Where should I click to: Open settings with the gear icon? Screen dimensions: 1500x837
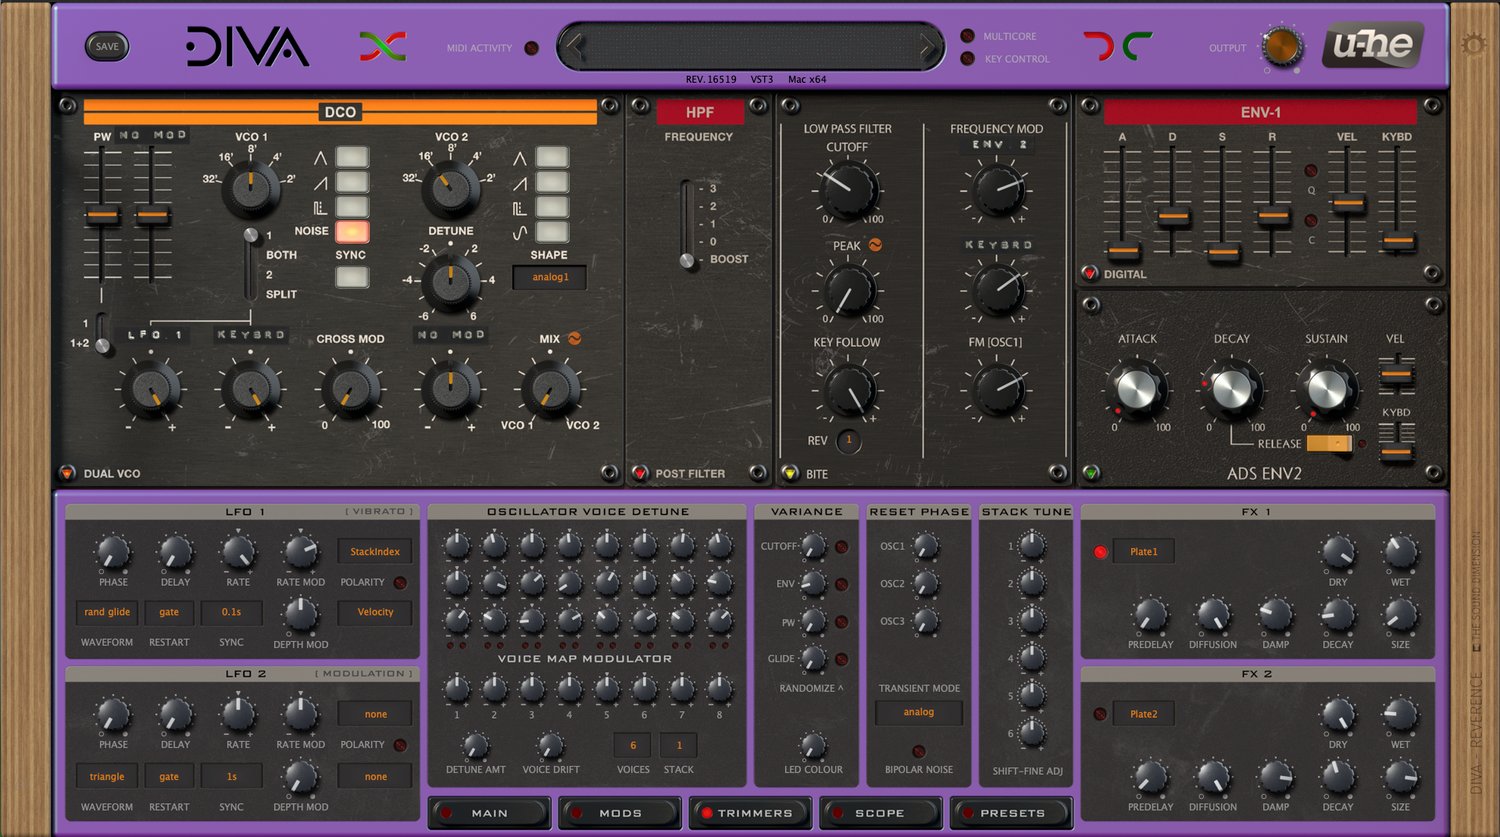coord(1473,45)
